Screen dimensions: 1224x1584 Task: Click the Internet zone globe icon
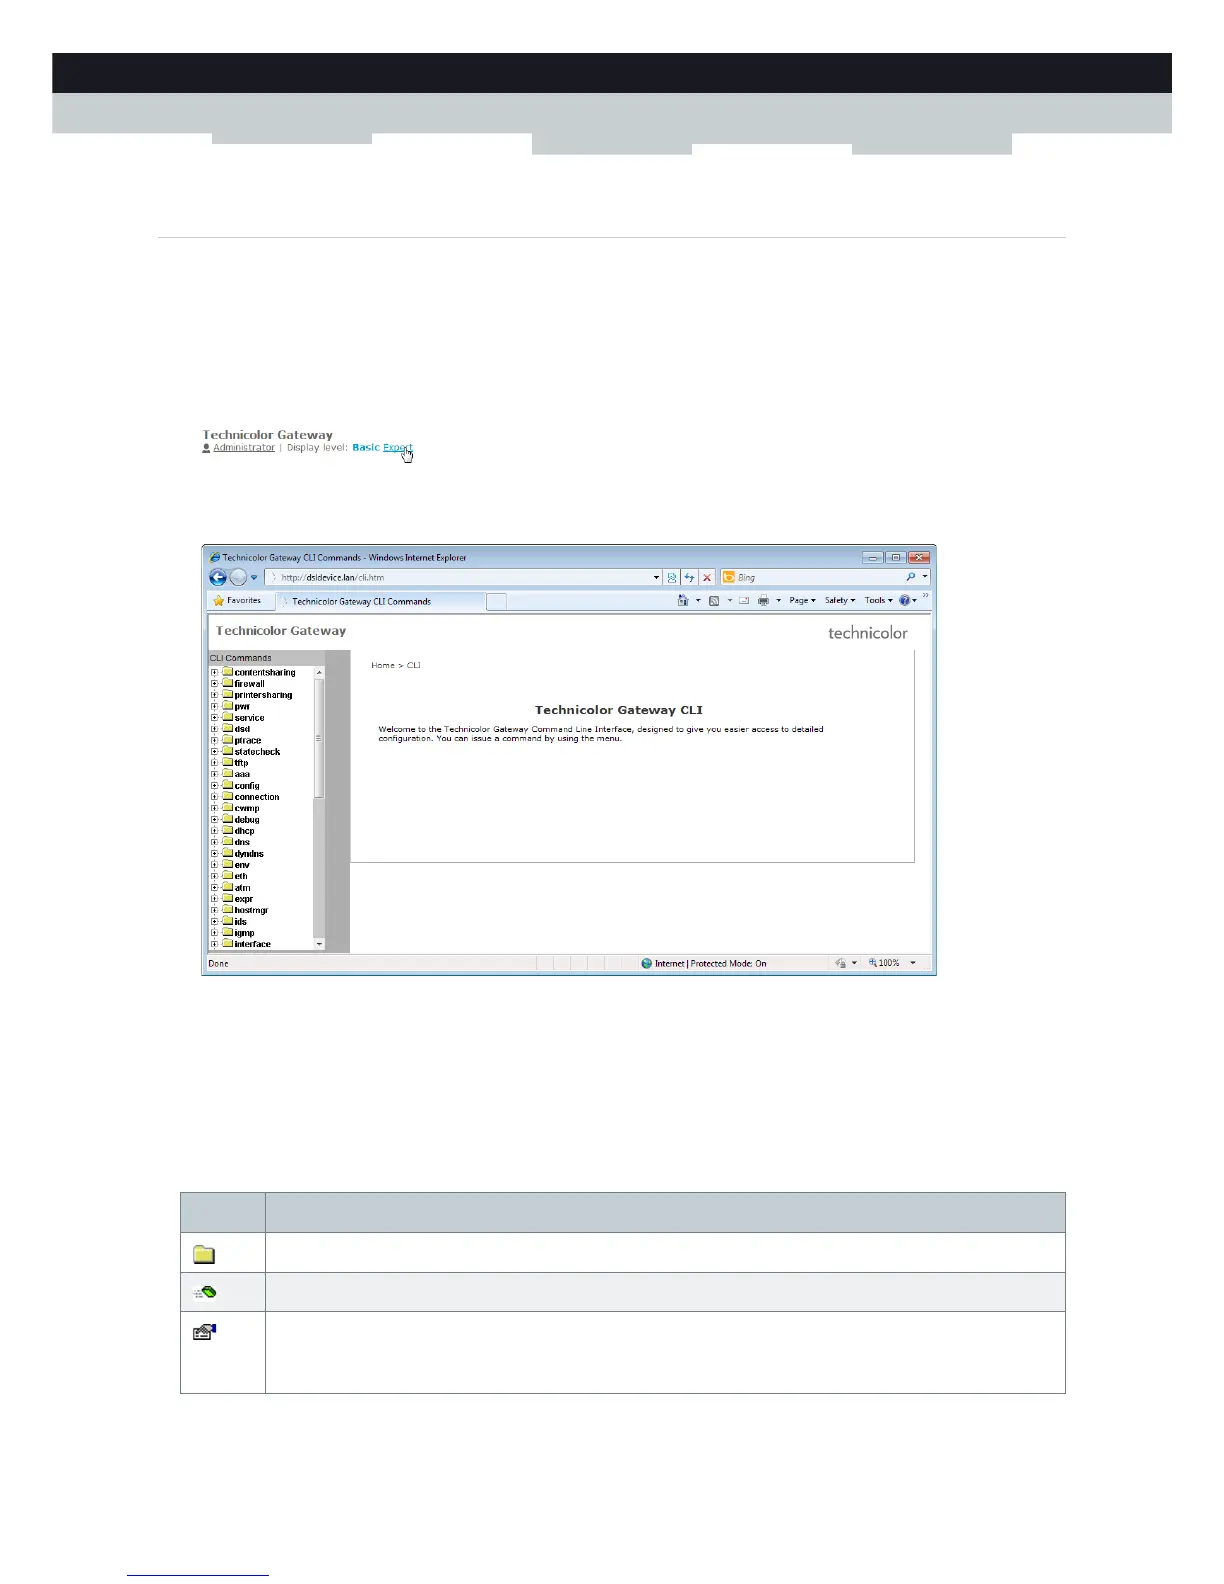click(647, 963)
